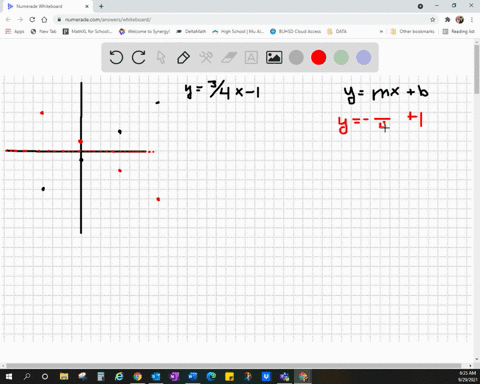Open the browser home page
480x384 pixels.
[x=44, y=20]
